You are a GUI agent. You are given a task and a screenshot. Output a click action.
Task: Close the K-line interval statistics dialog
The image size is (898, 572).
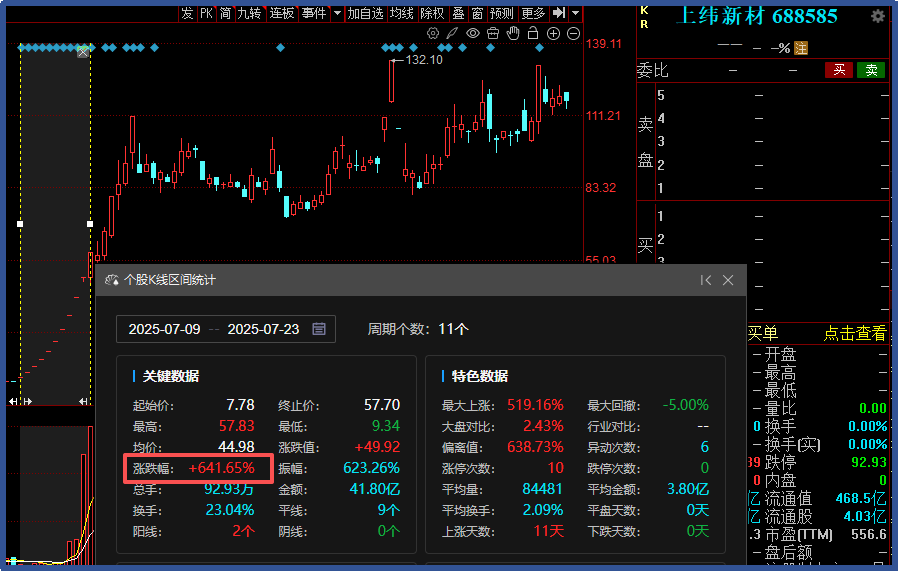point(728,281)
